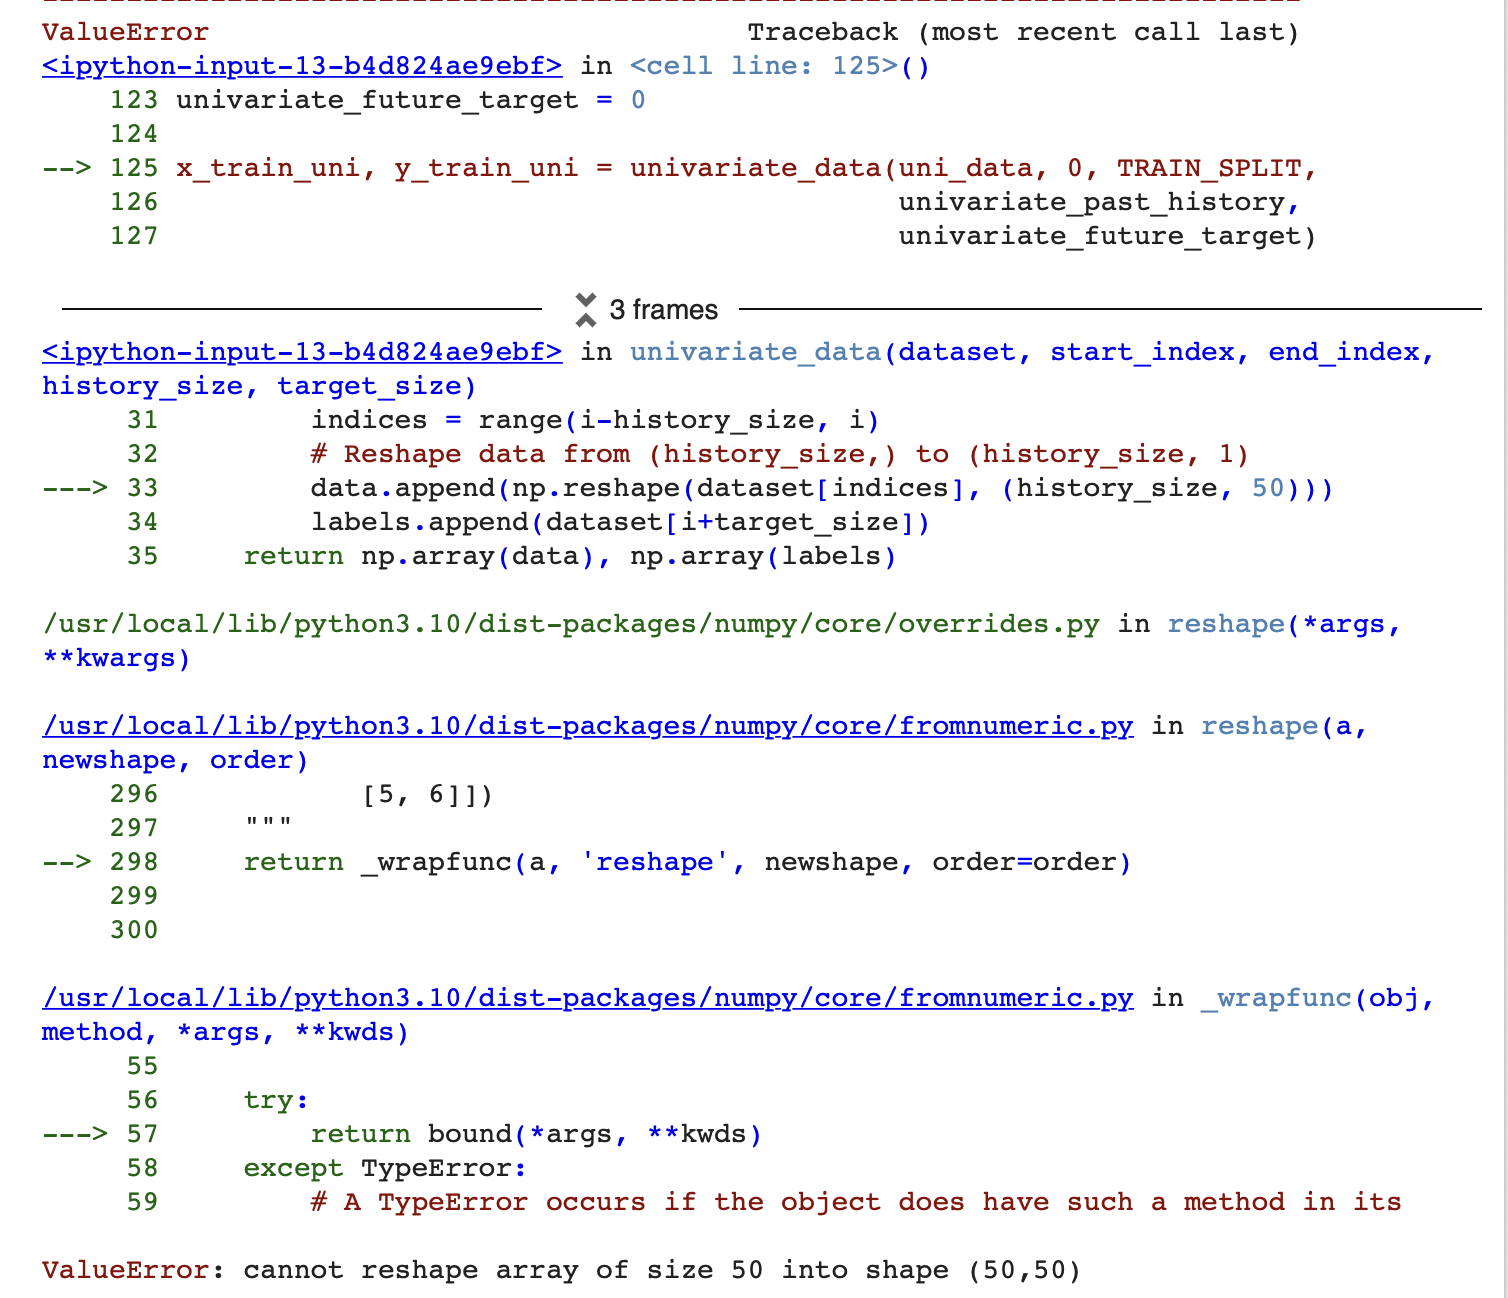Click the '**kwargs)' text
Screen dimensions: 1508x1298
(x=116, y=658)
